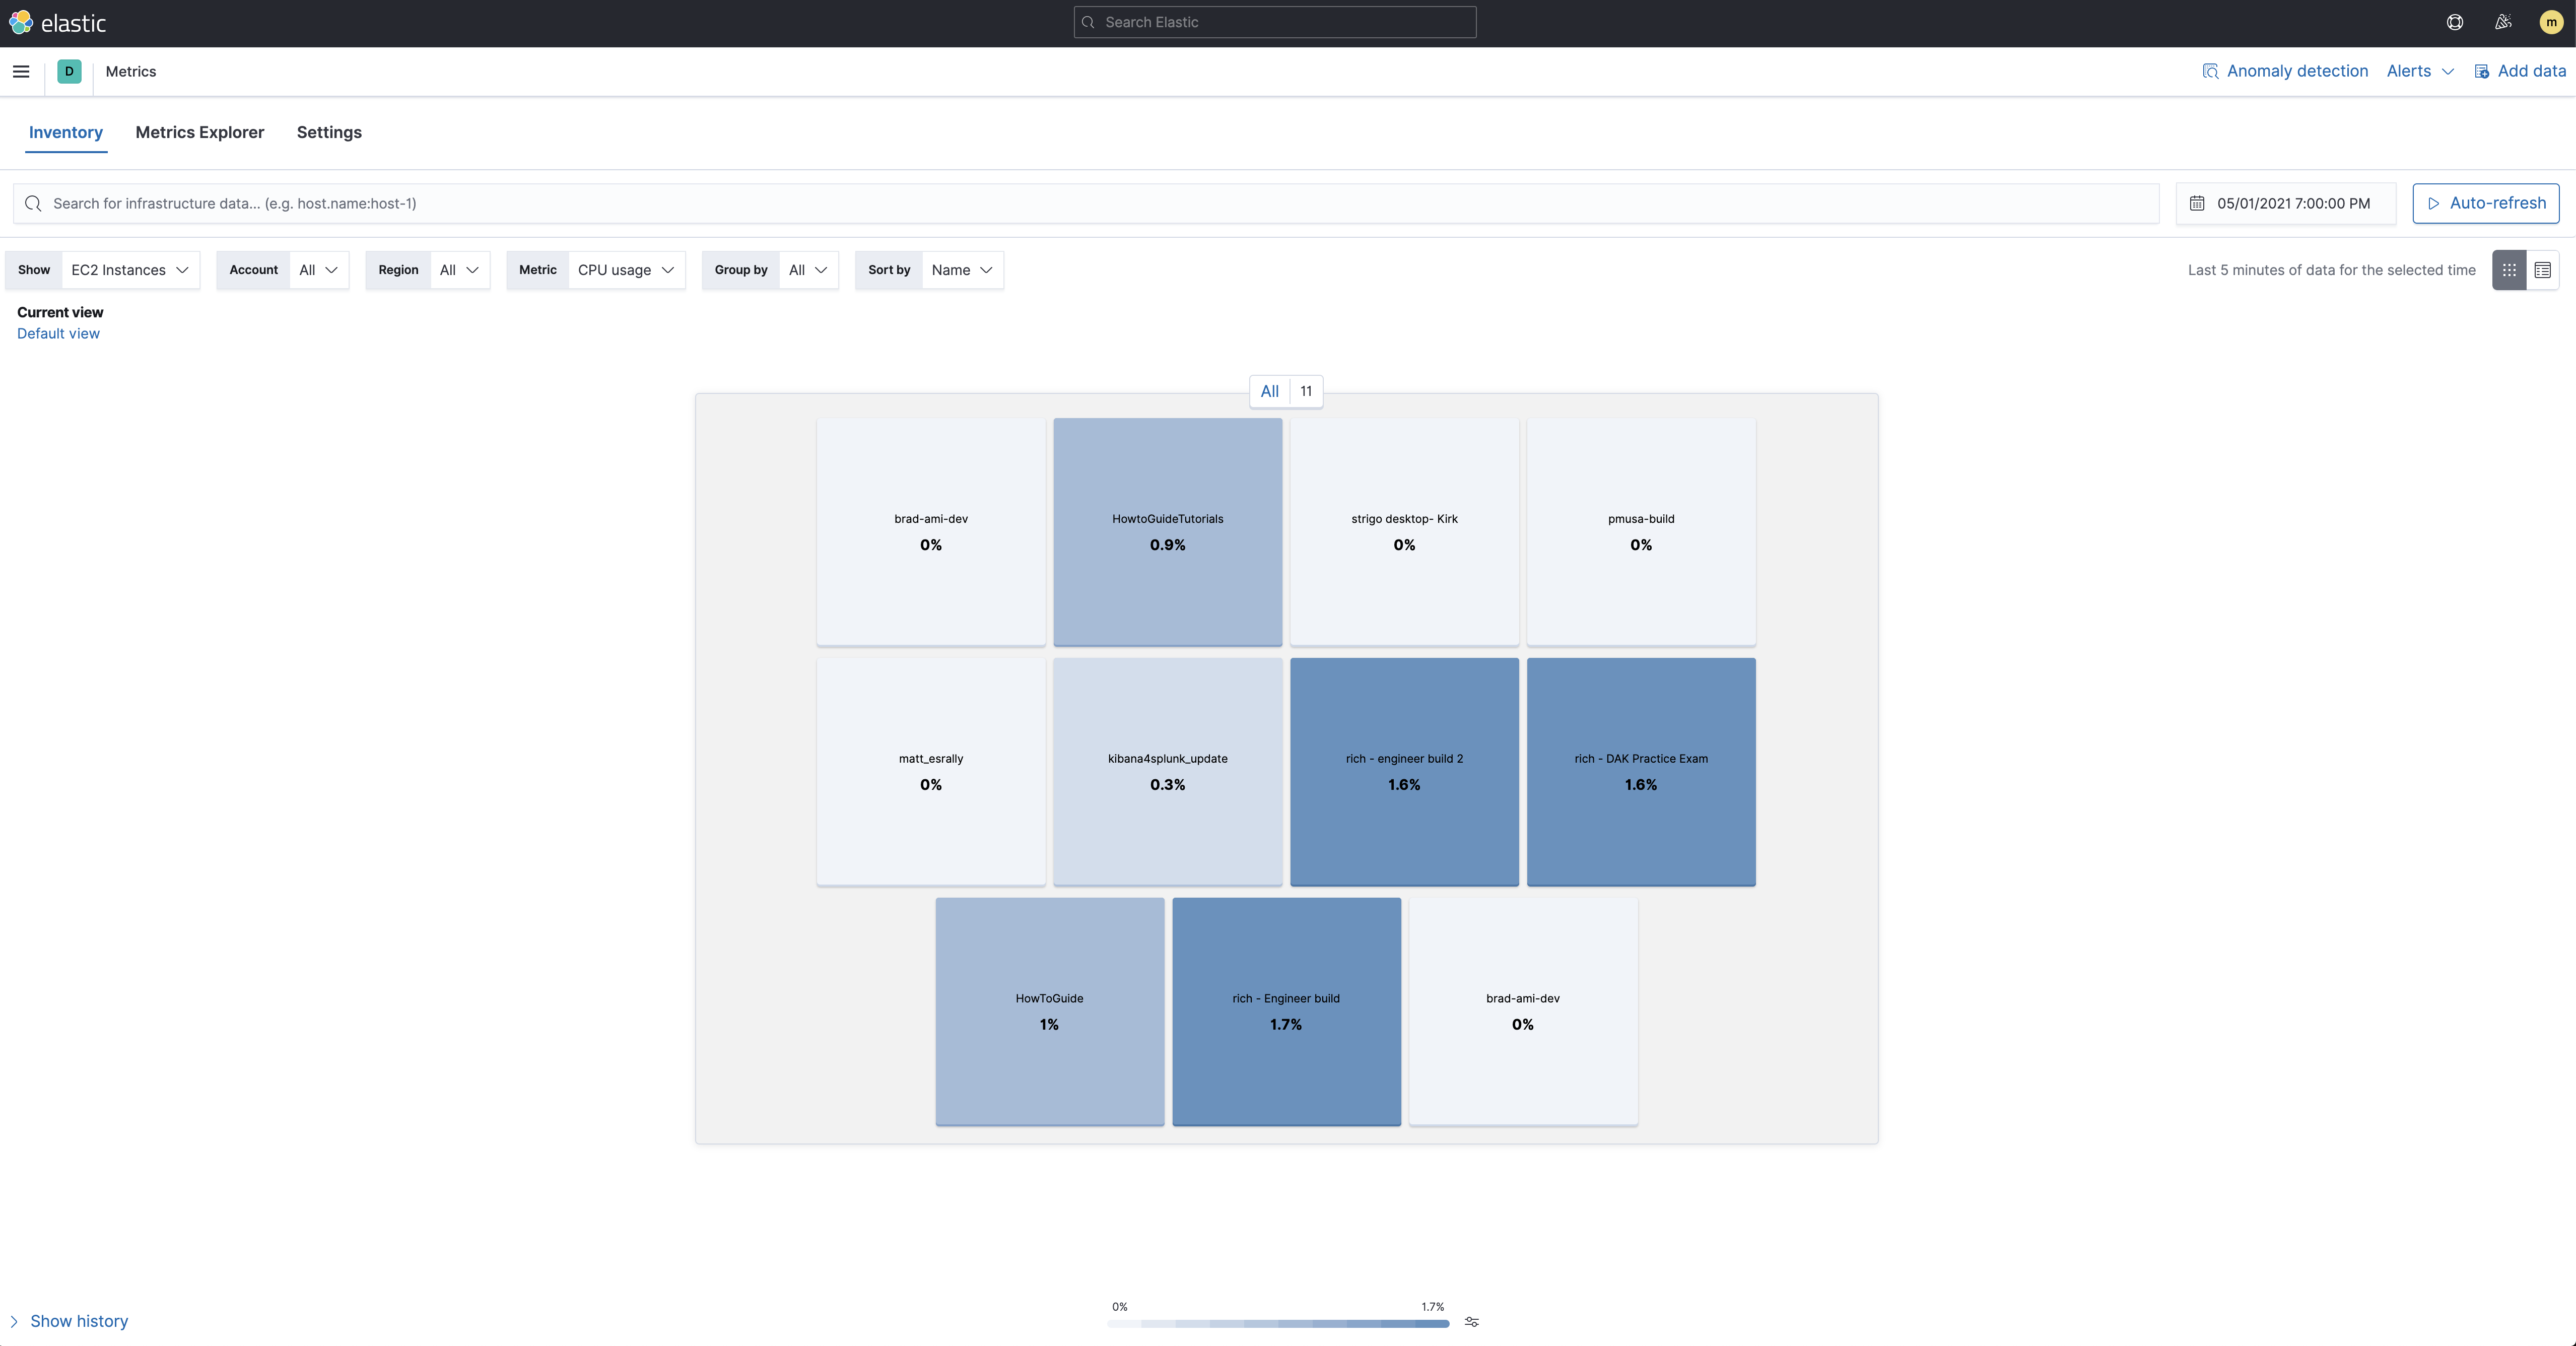Open the EC2 Instances show dropdown
Viewport: 2576px width, 1346px height.
(130, 269)
